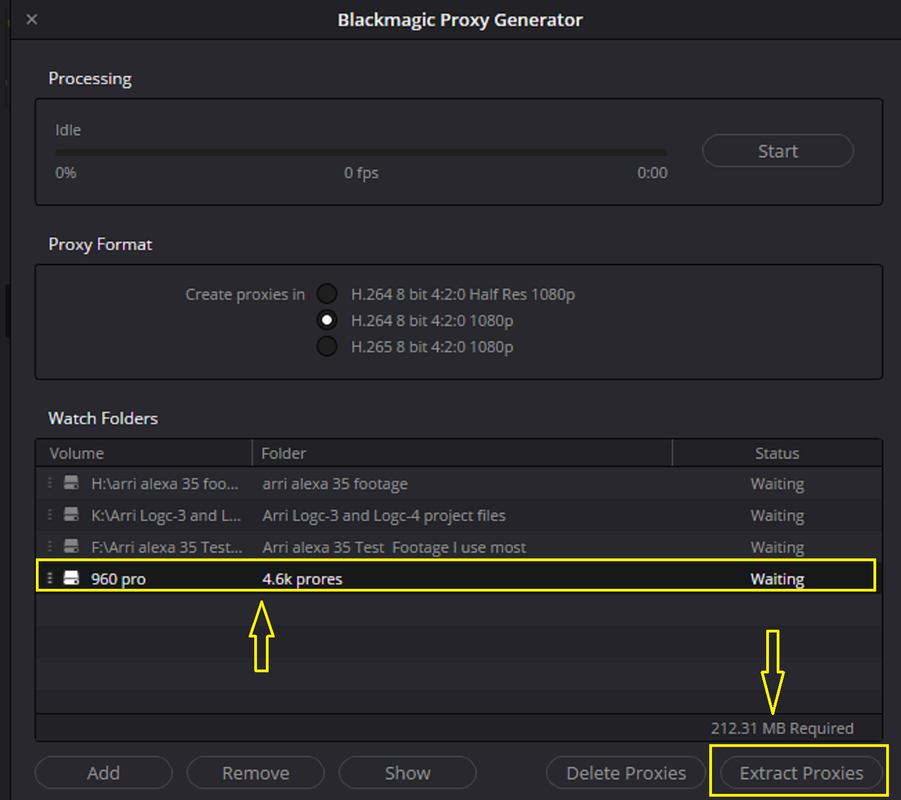The image size is (901, 800).
Task: Click the processing progress bar
Action: (361, 152)
